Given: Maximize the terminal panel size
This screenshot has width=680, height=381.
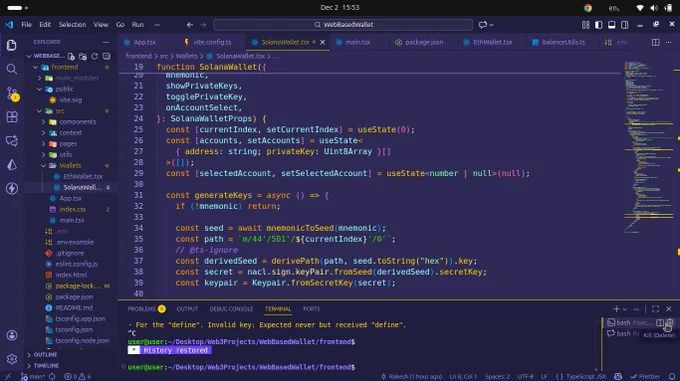Looking at the screenshot, I should pyautogui.click(x=655, y=309).
